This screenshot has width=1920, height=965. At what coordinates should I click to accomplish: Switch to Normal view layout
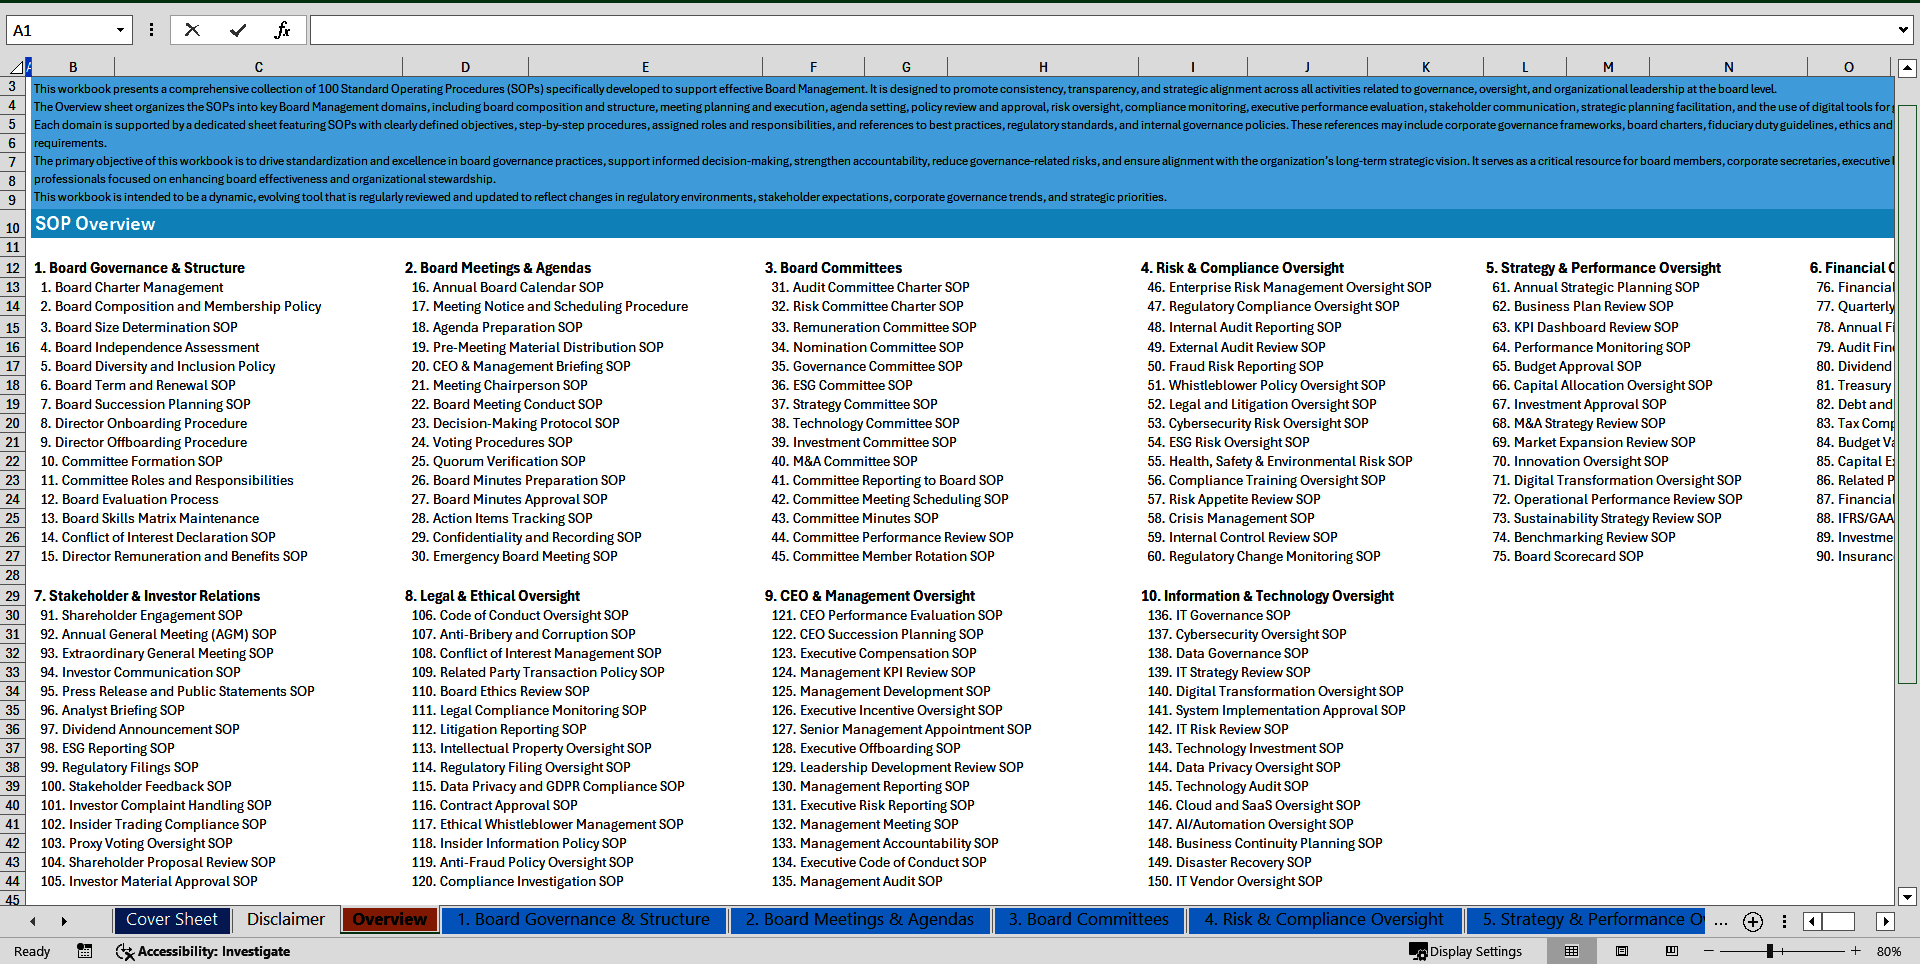1571,951
